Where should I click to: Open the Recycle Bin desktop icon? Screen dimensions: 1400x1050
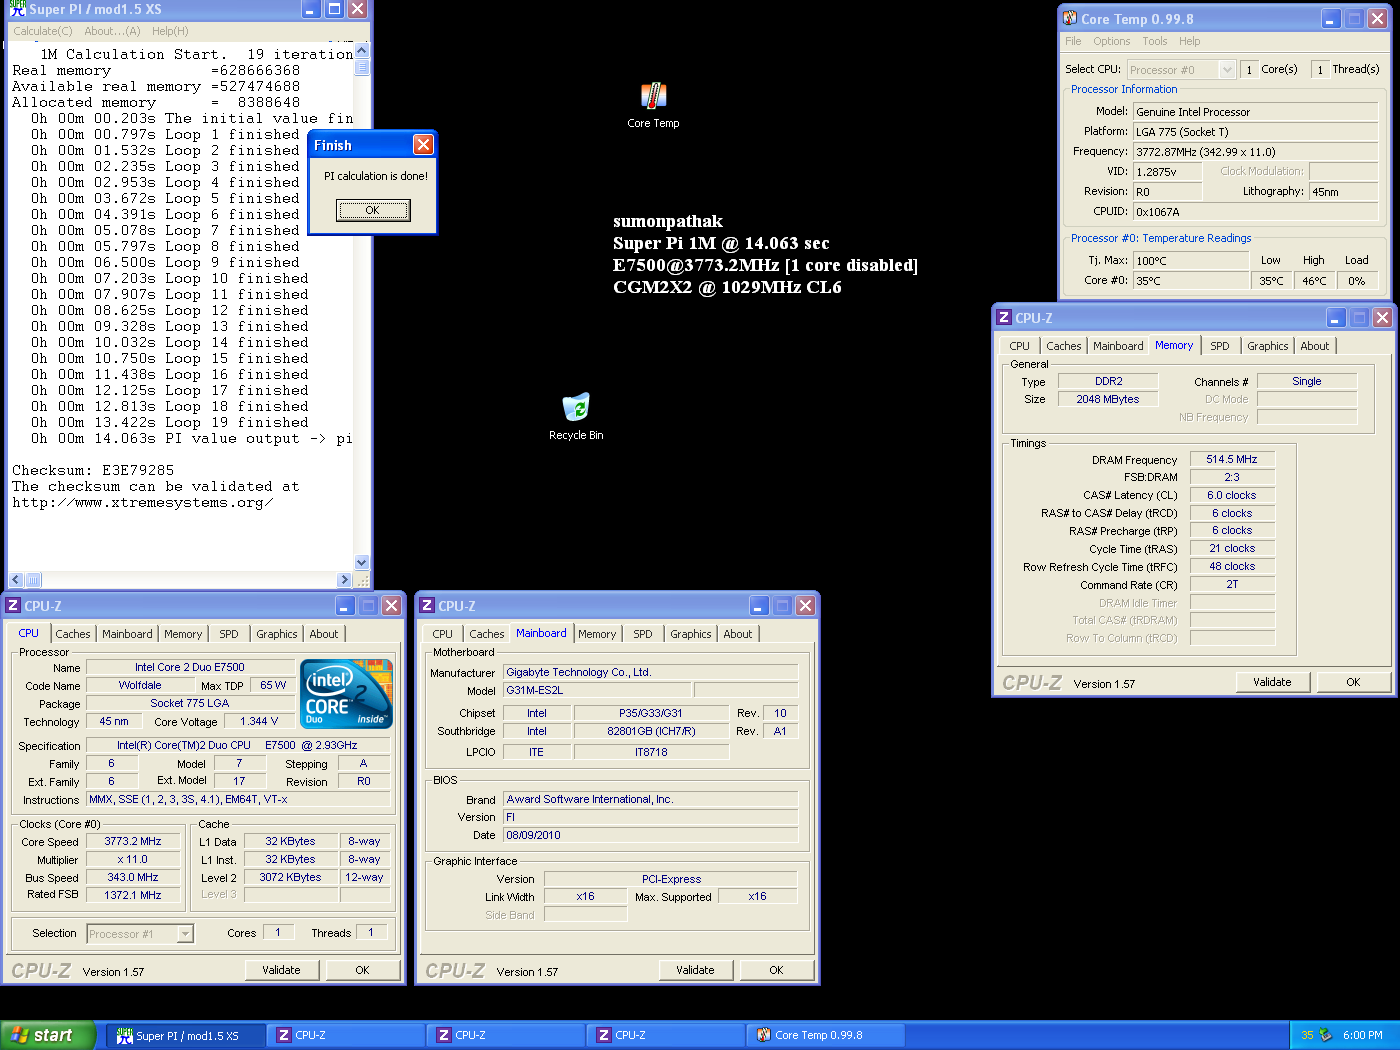coord(576,416)
